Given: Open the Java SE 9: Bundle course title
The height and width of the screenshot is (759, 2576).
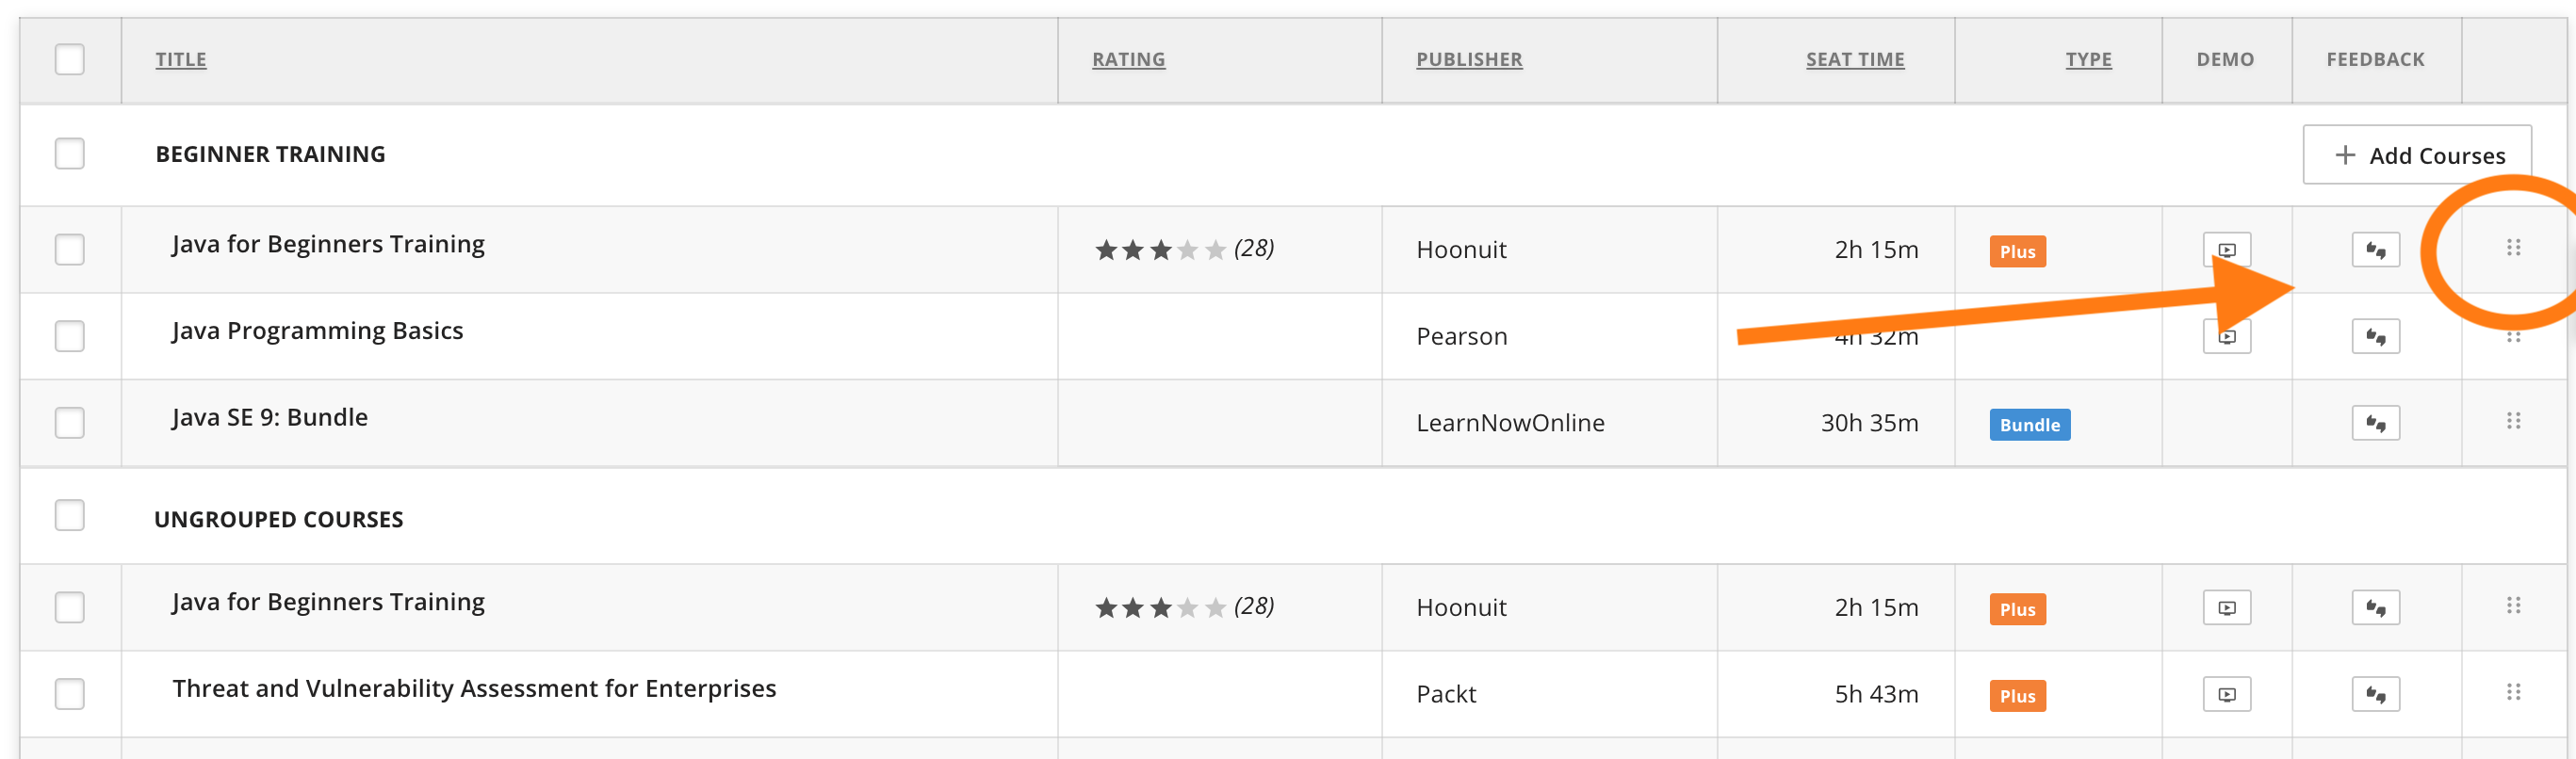Looking at the screenshot, I should point(270,417).
